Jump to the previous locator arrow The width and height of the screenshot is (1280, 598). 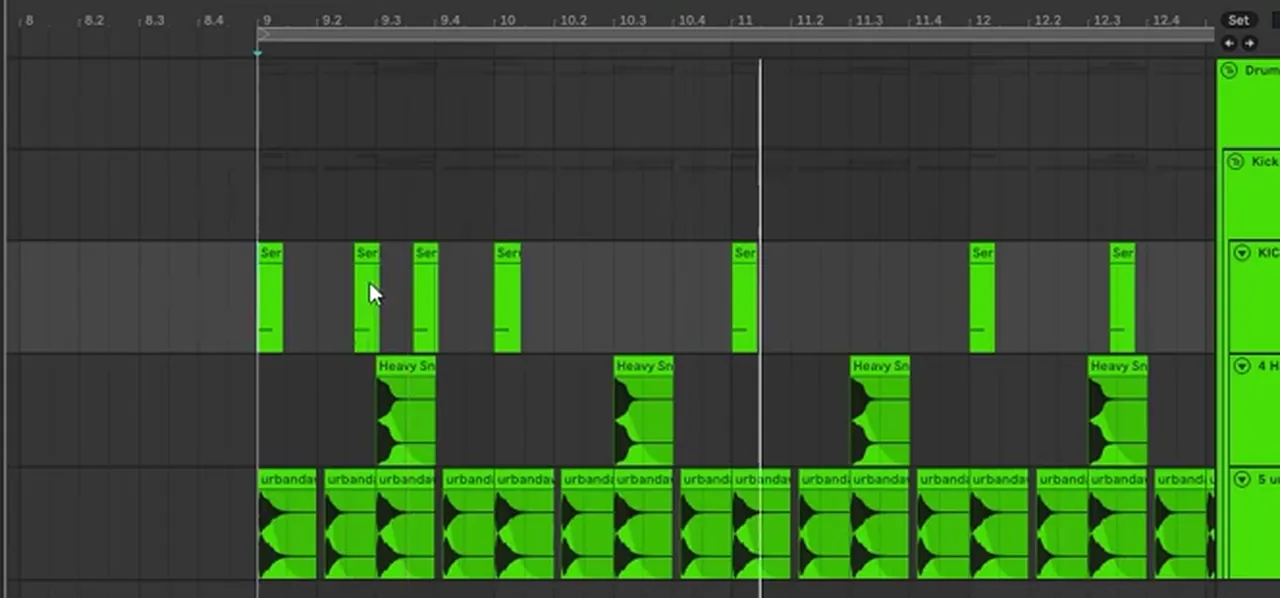pyautogui.click(x=1229, y=43)
